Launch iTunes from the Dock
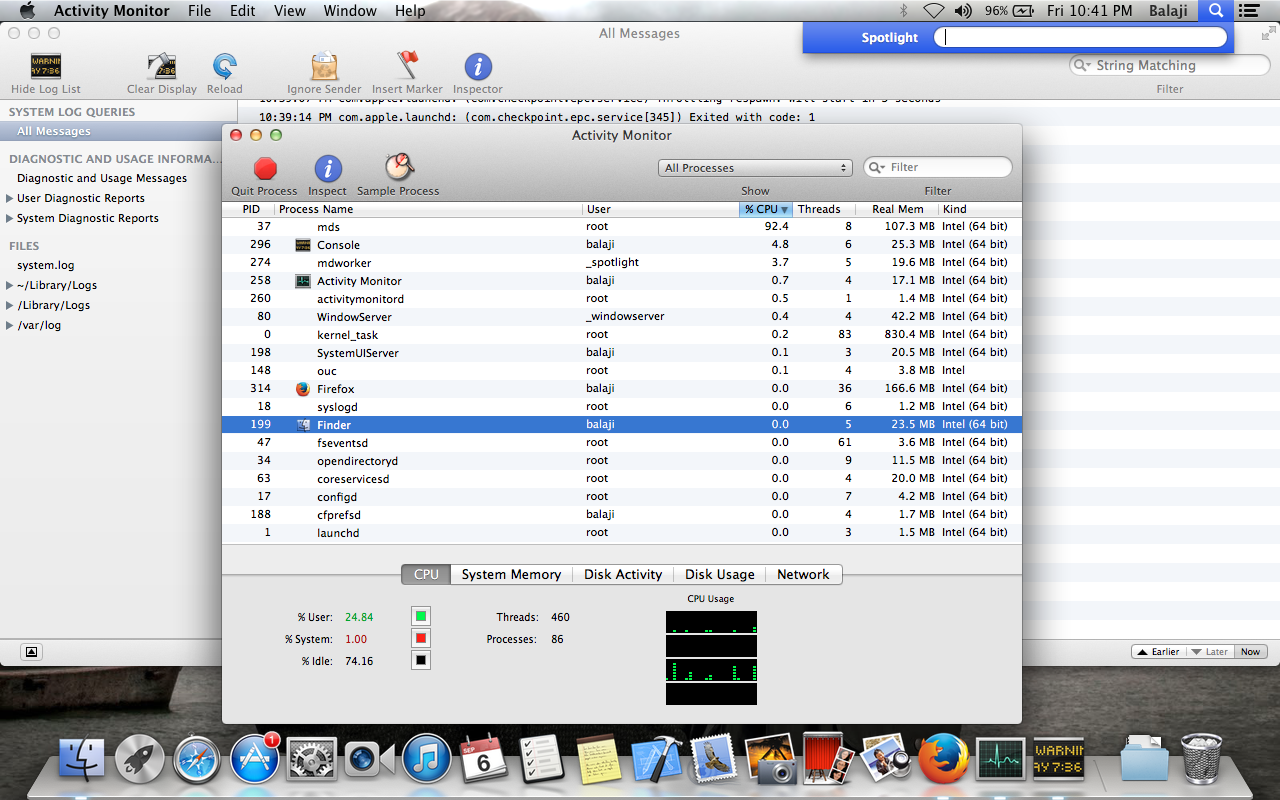 [427, 760]
